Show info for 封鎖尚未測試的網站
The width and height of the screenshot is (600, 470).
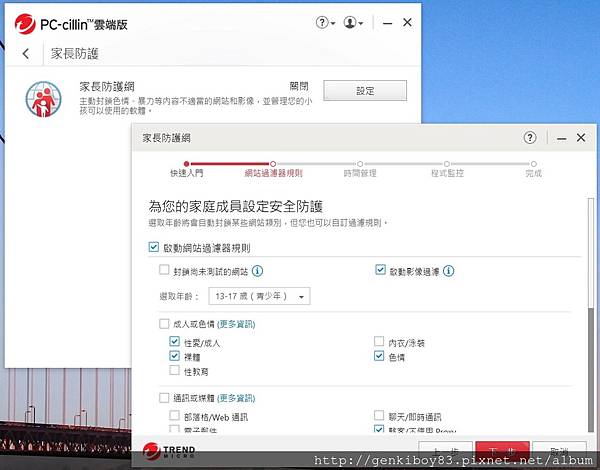(x=257, y=271)
